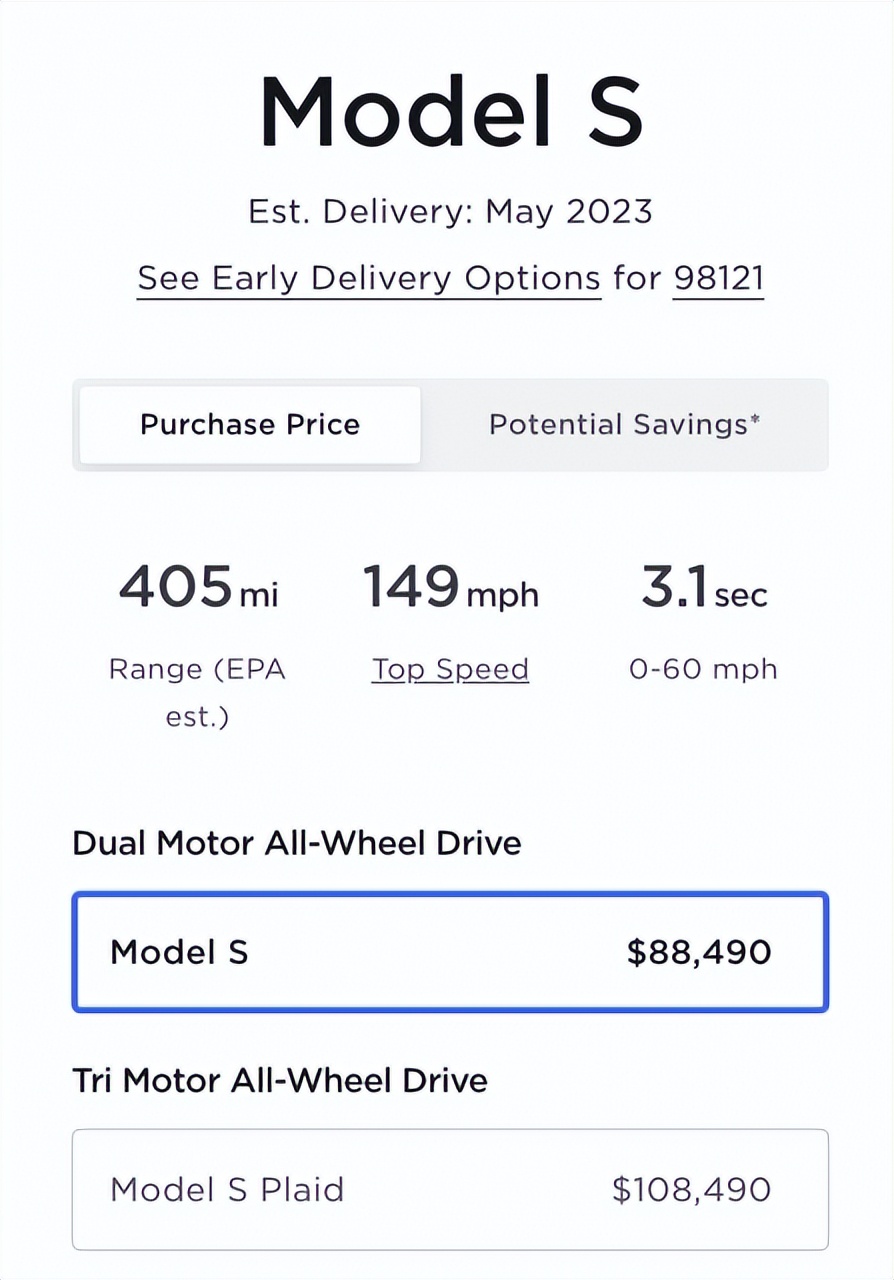The height and width of the screenshot is (1280, 894).
Task: Click the 98121 zip code link
Action: [x=718, y=278]
